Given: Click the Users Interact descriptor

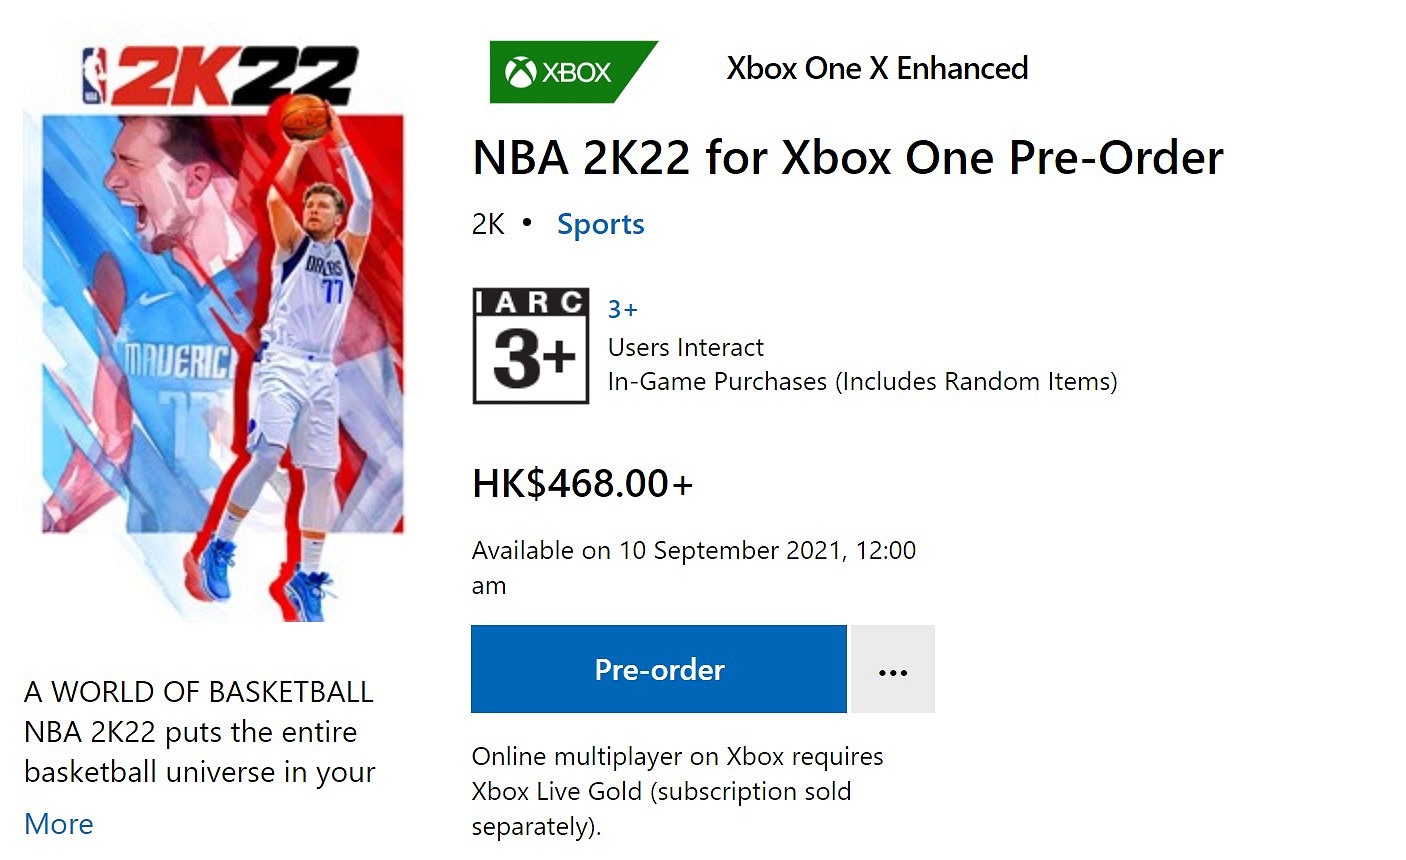Looking at the screenshot, I should (x=685, y=347).
